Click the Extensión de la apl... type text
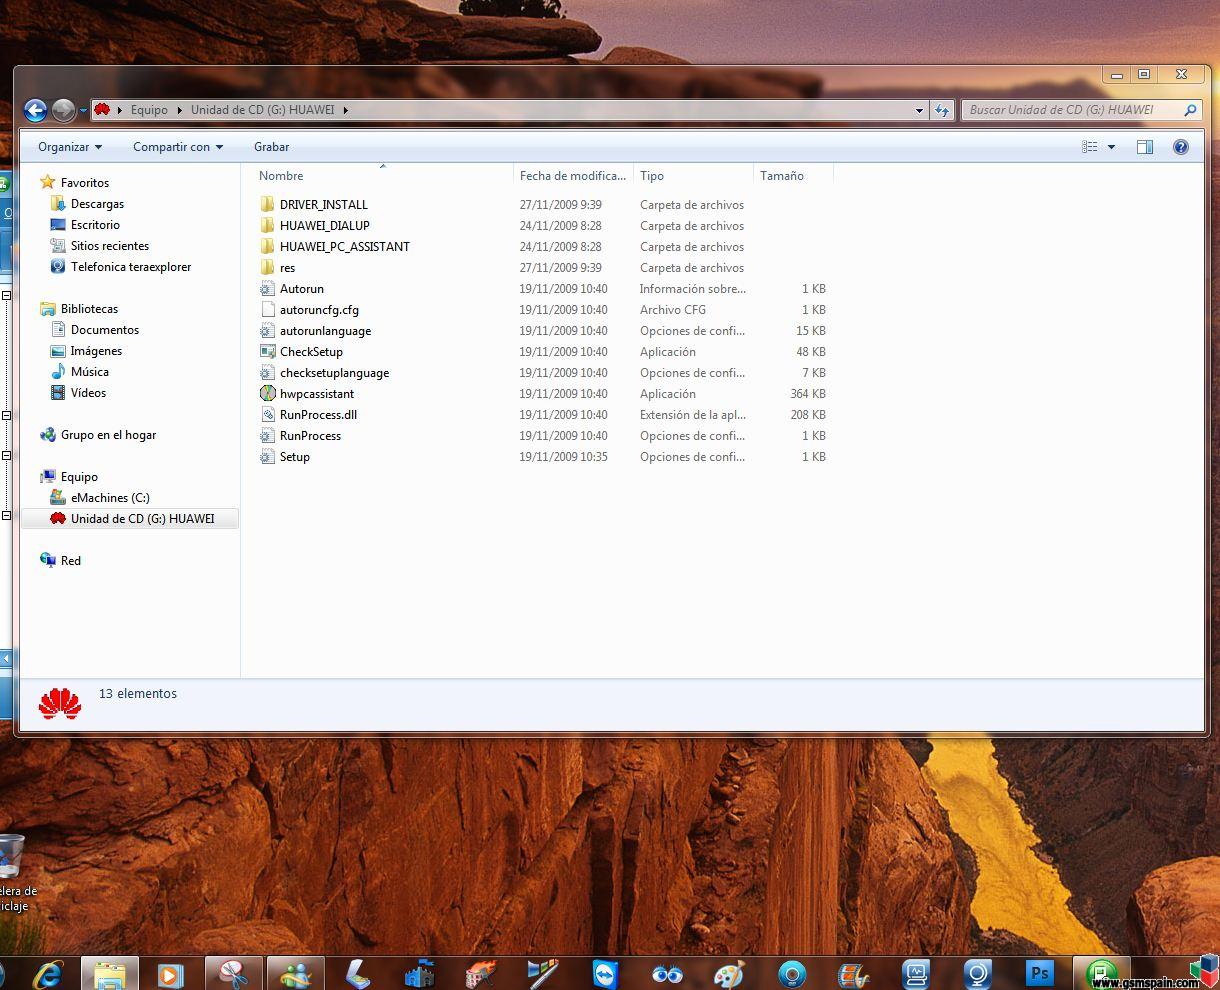 click(693, 415)
